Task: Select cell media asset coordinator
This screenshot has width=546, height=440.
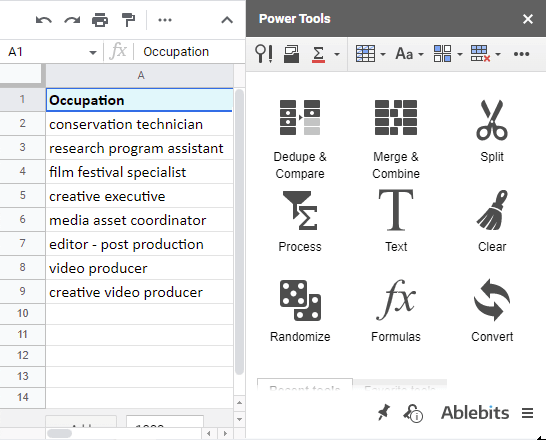Action: (x=139, y=220)
